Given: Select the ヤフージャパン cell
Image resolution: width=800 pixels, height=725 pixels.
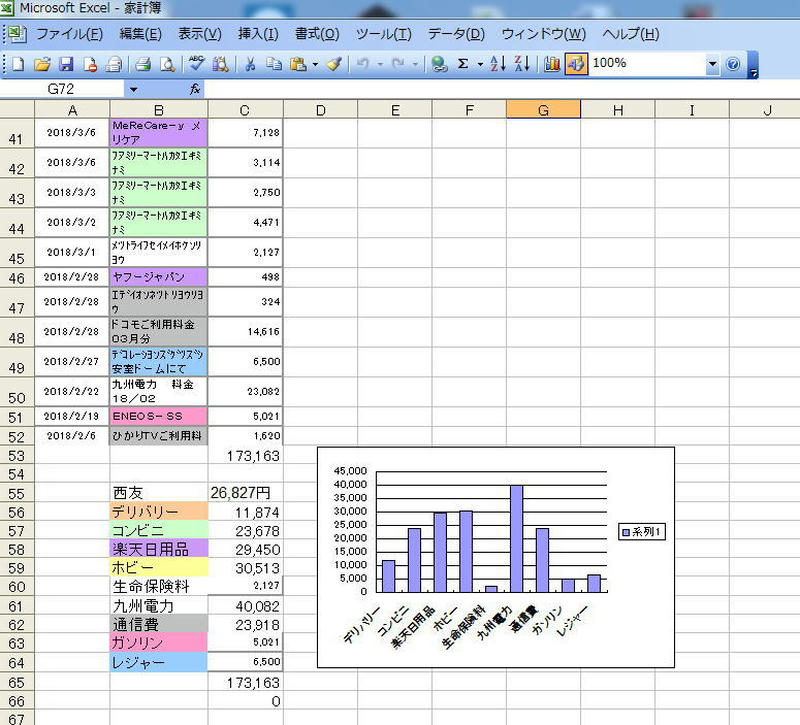Looking at the screenshot, I should point(159,277).
